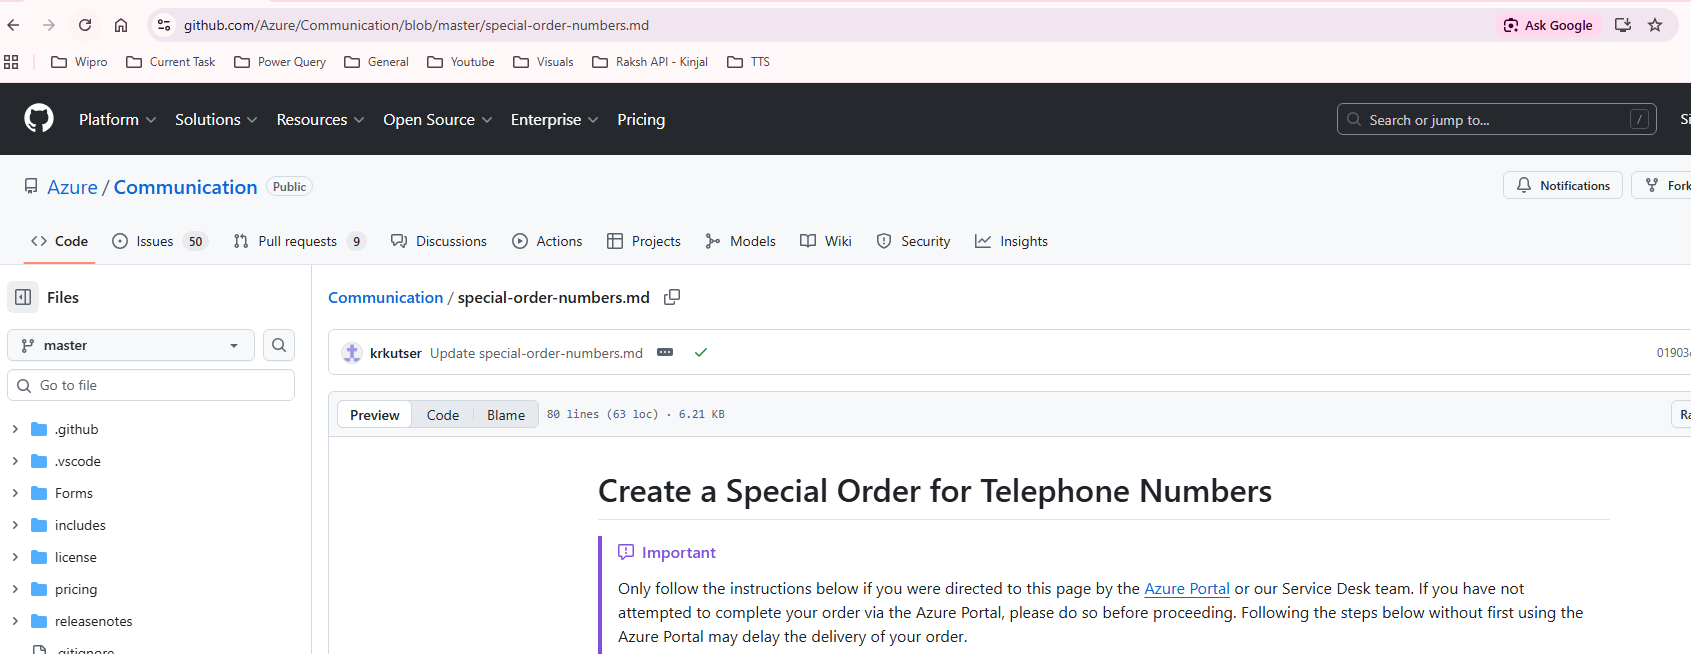This screenshot has height=654, width=1691.
Task: Reload the page with the refresh icon
Action: click(x=85, y=25)
